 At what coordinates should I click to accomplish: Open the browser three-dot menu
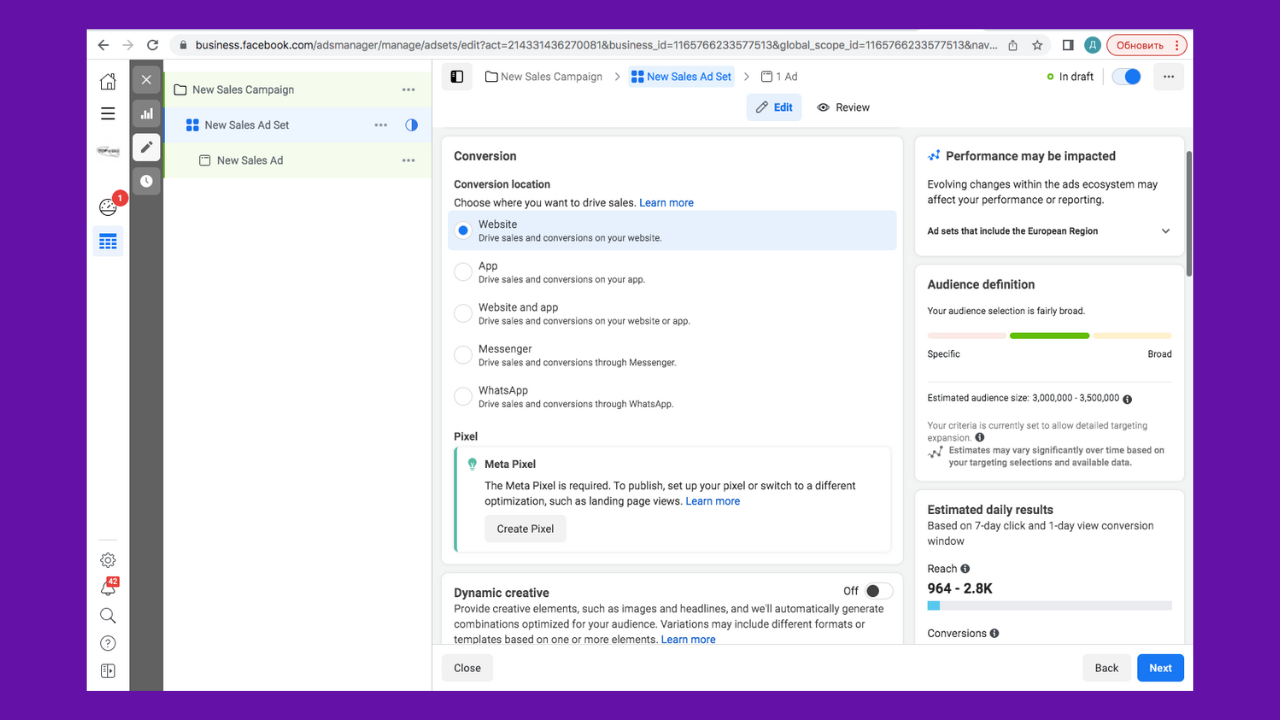point(1176,45)
